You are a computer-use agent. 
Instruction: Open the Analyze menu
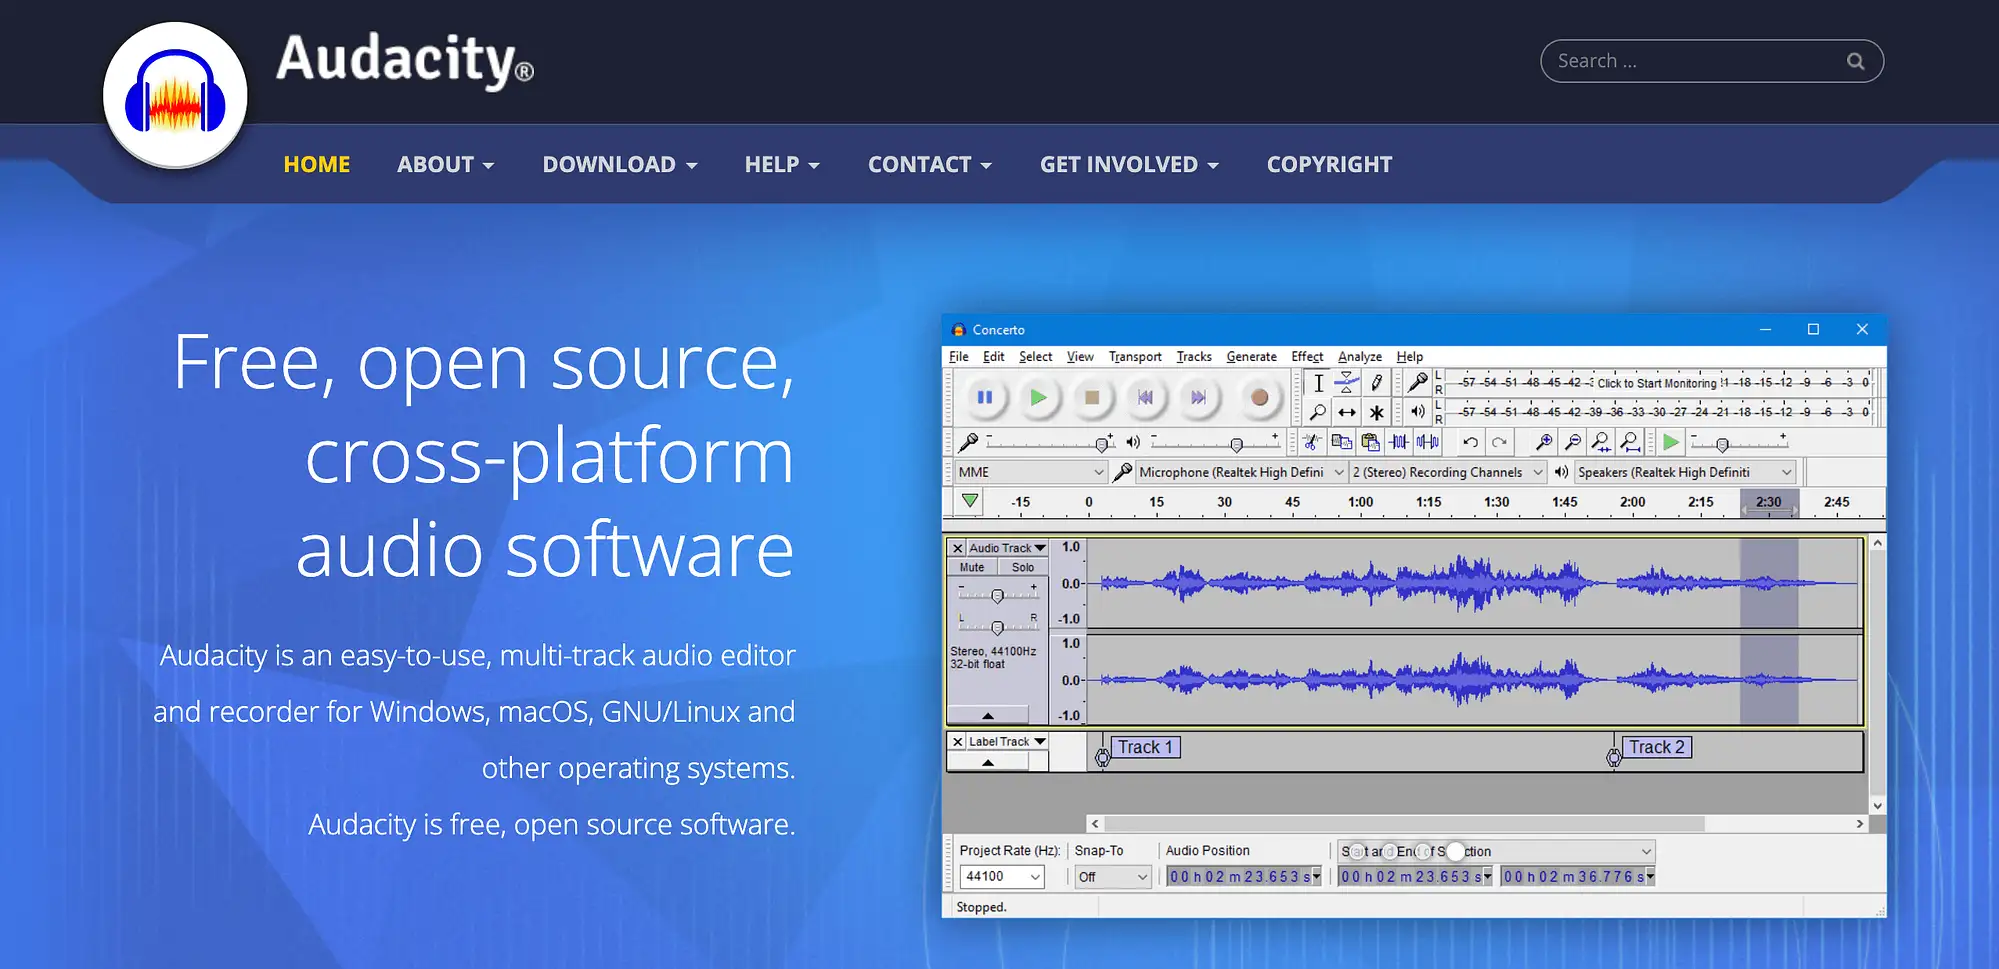1360,357
